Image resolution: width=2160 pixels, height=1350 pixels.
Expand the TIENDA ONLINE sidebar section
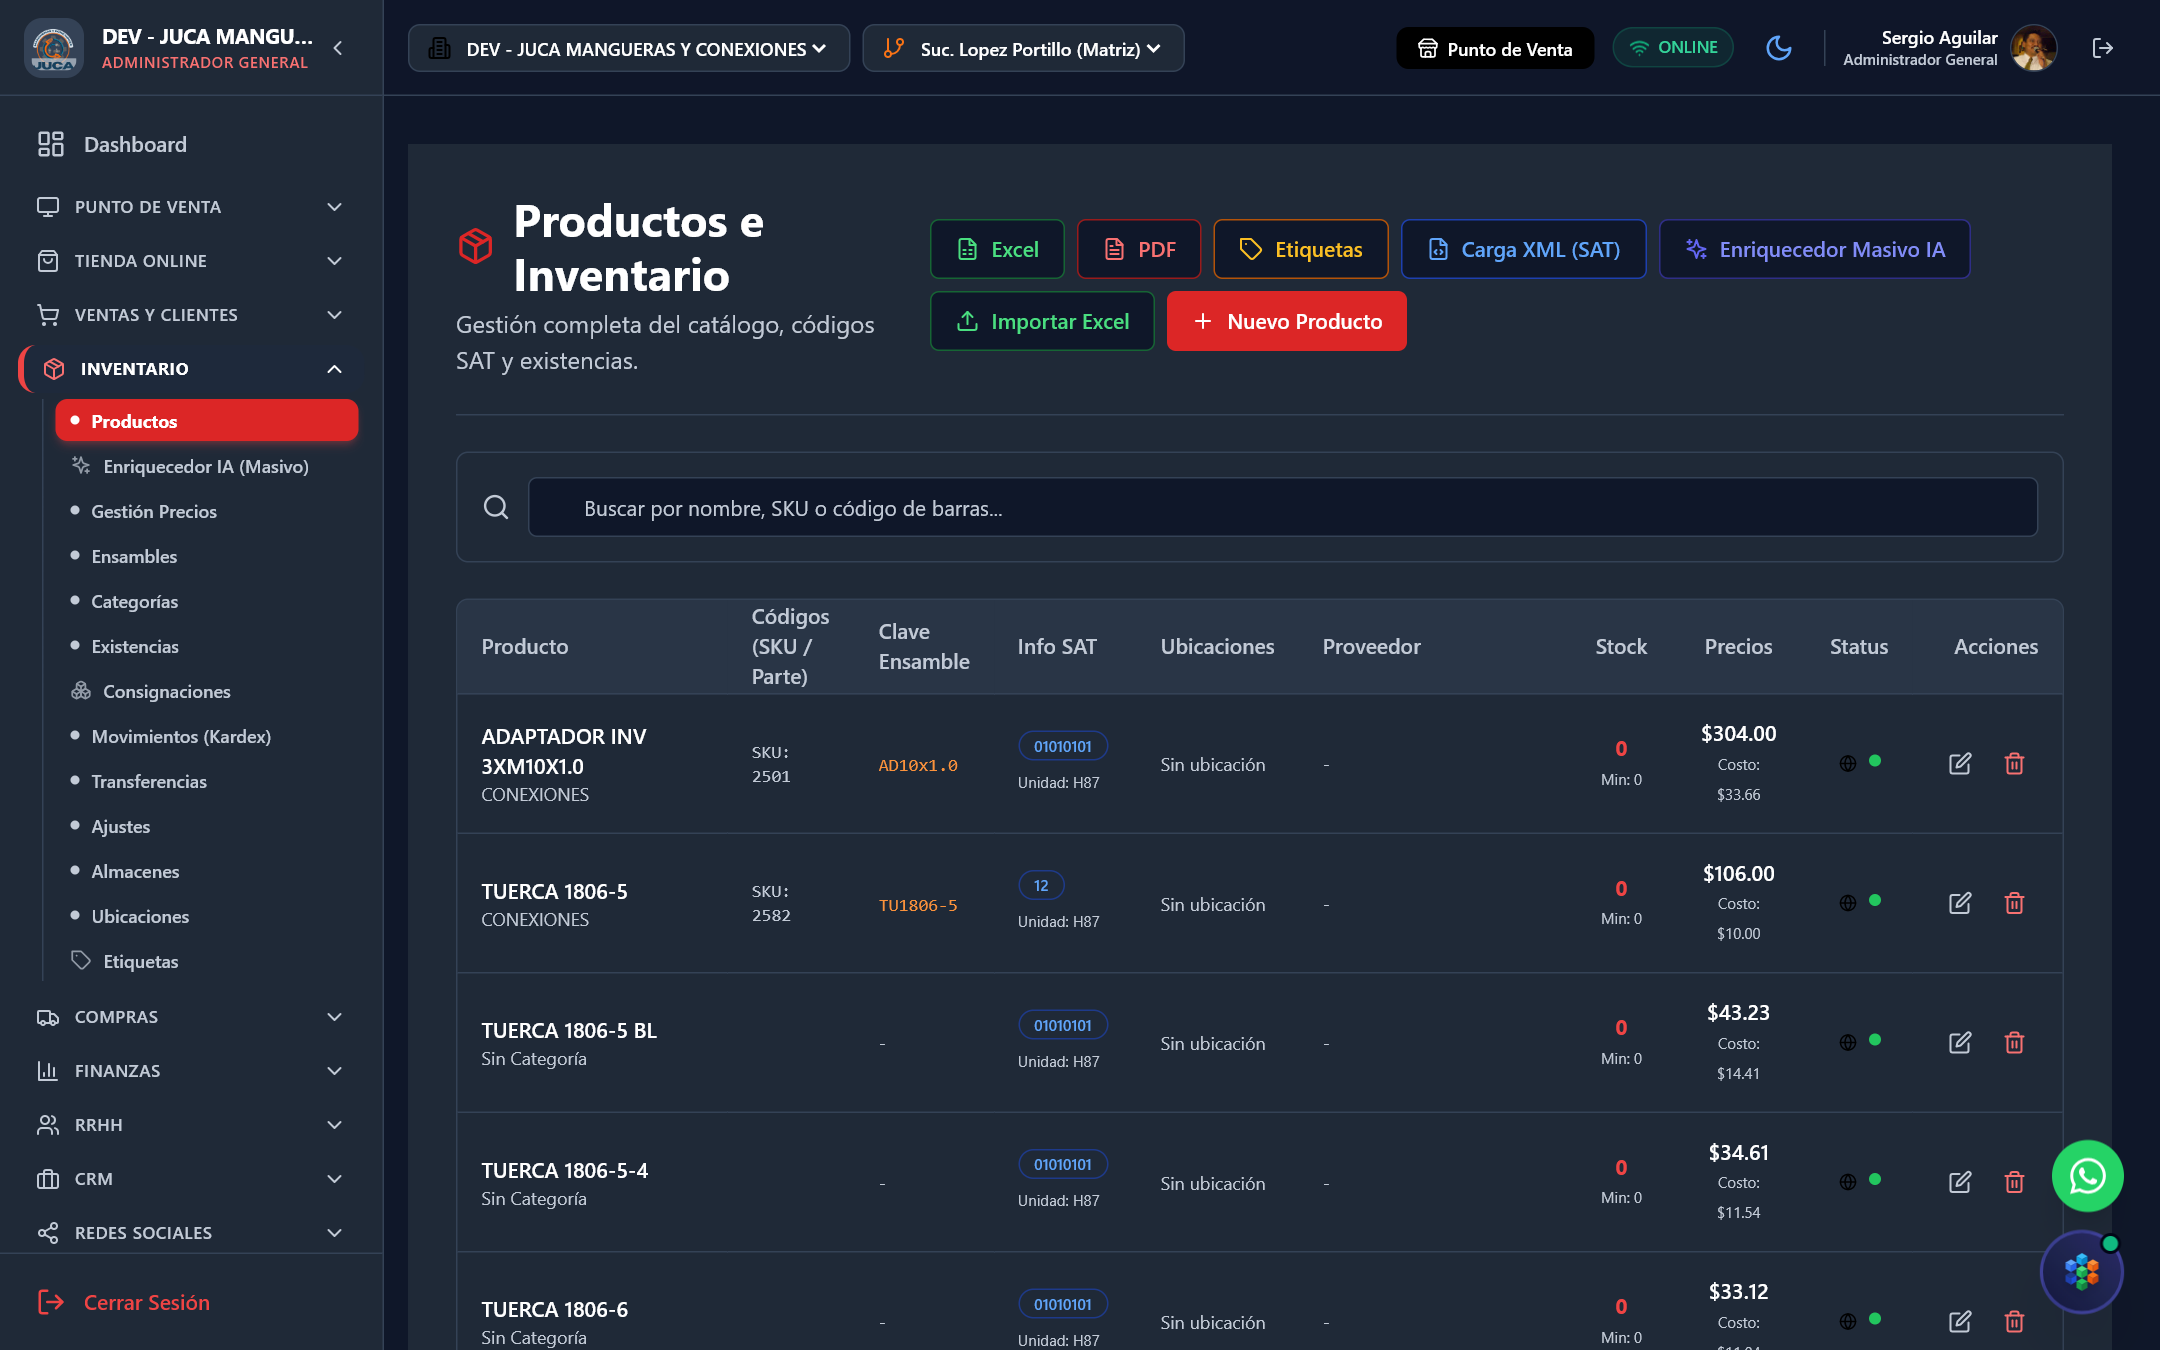[190, 261]
